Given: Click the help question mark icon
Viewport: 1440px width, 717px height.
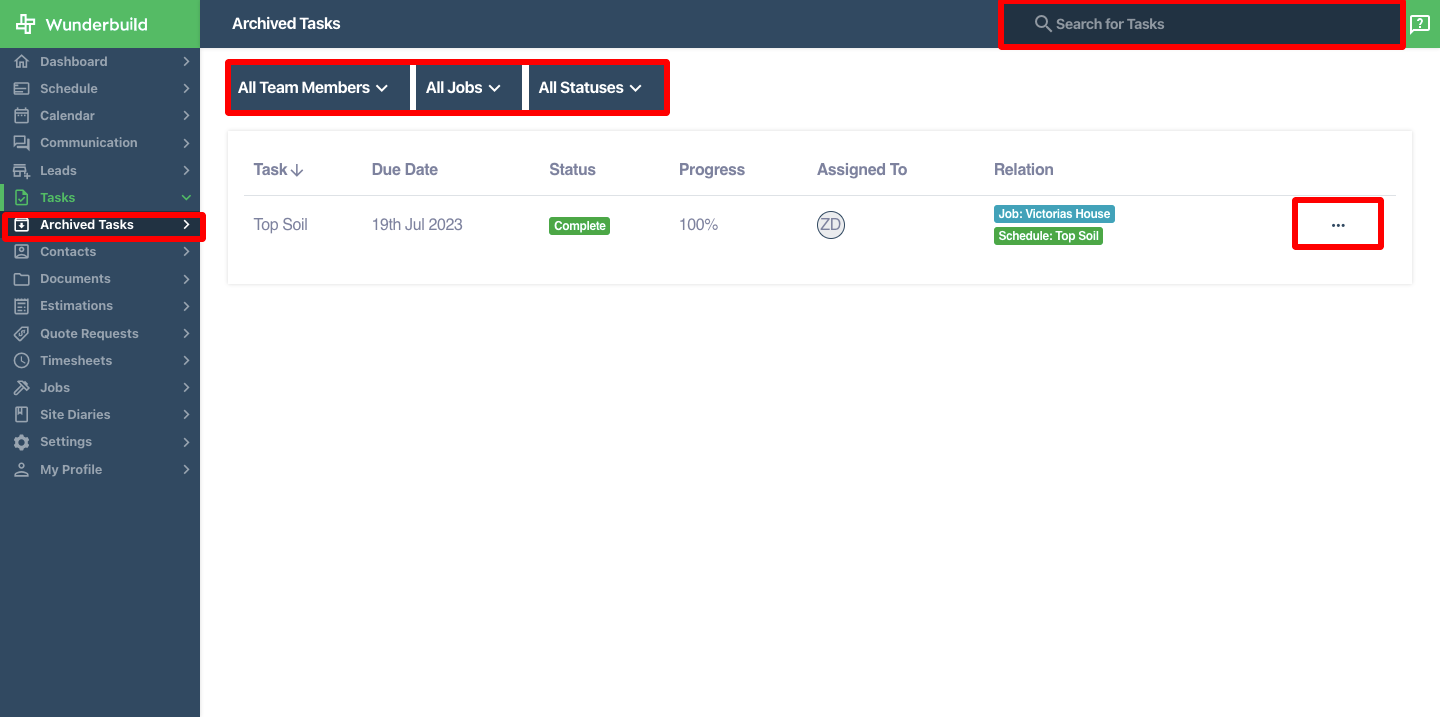Looking at the screenshot, I should 1420,24.
